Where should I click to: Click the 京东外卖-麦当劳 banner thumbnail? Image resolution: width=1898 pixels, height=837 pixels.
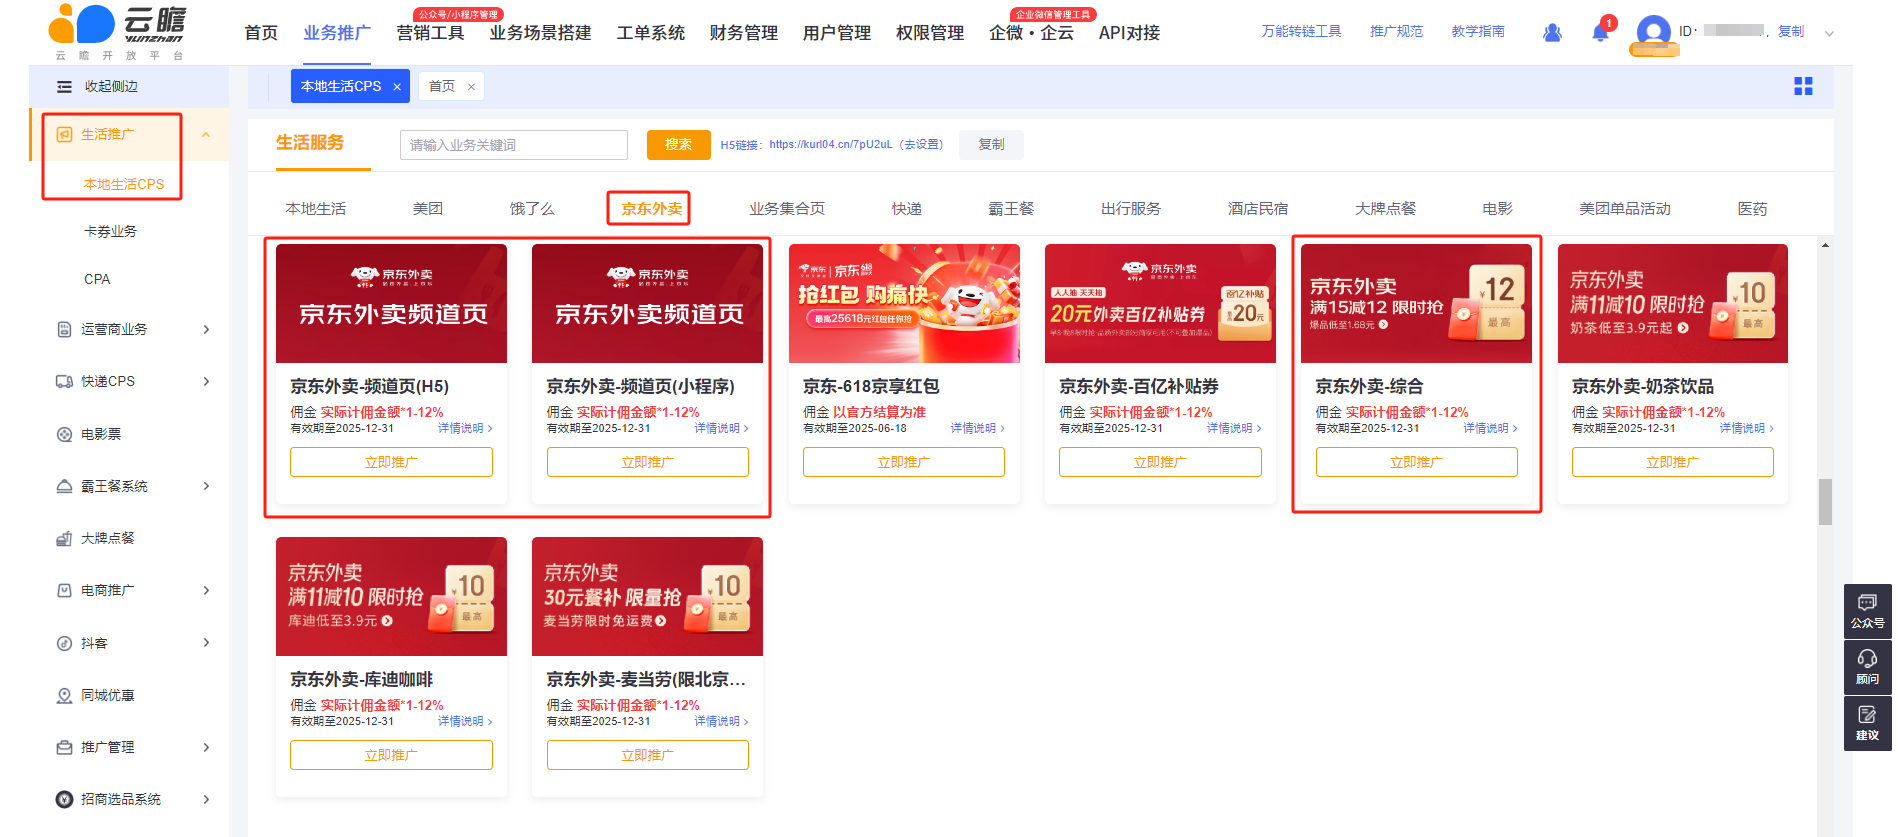click(647, 597)
